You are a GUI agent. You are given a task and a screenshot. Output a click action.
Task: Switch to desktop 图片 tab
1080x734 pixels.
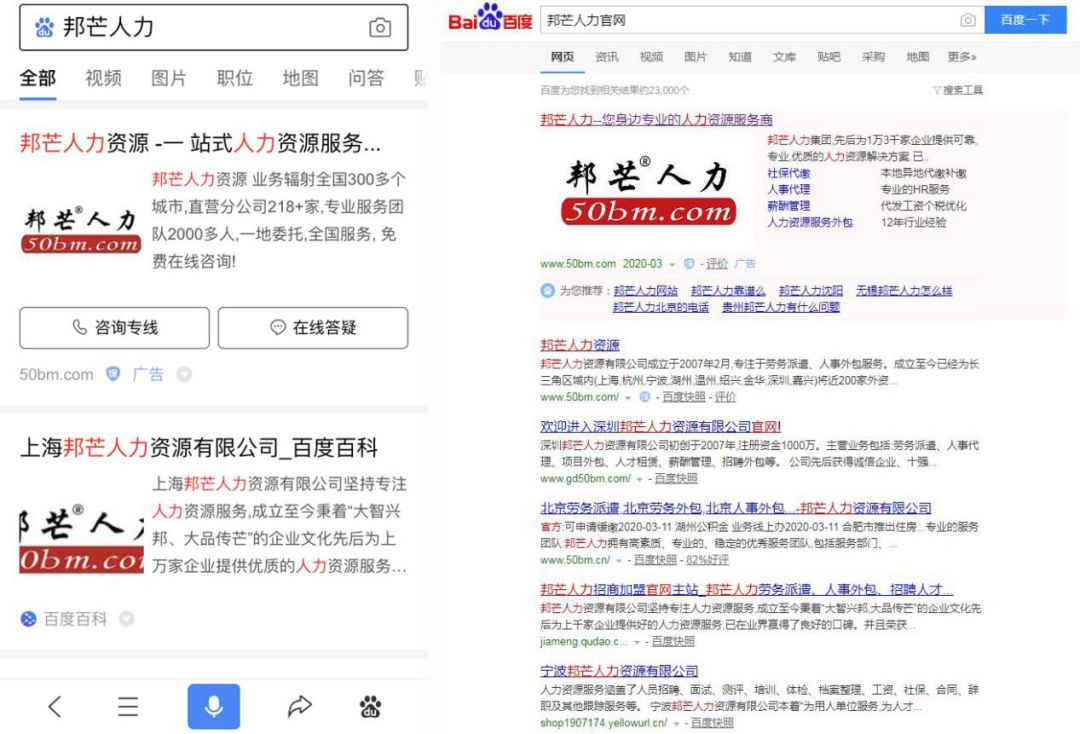coord(695,56)
